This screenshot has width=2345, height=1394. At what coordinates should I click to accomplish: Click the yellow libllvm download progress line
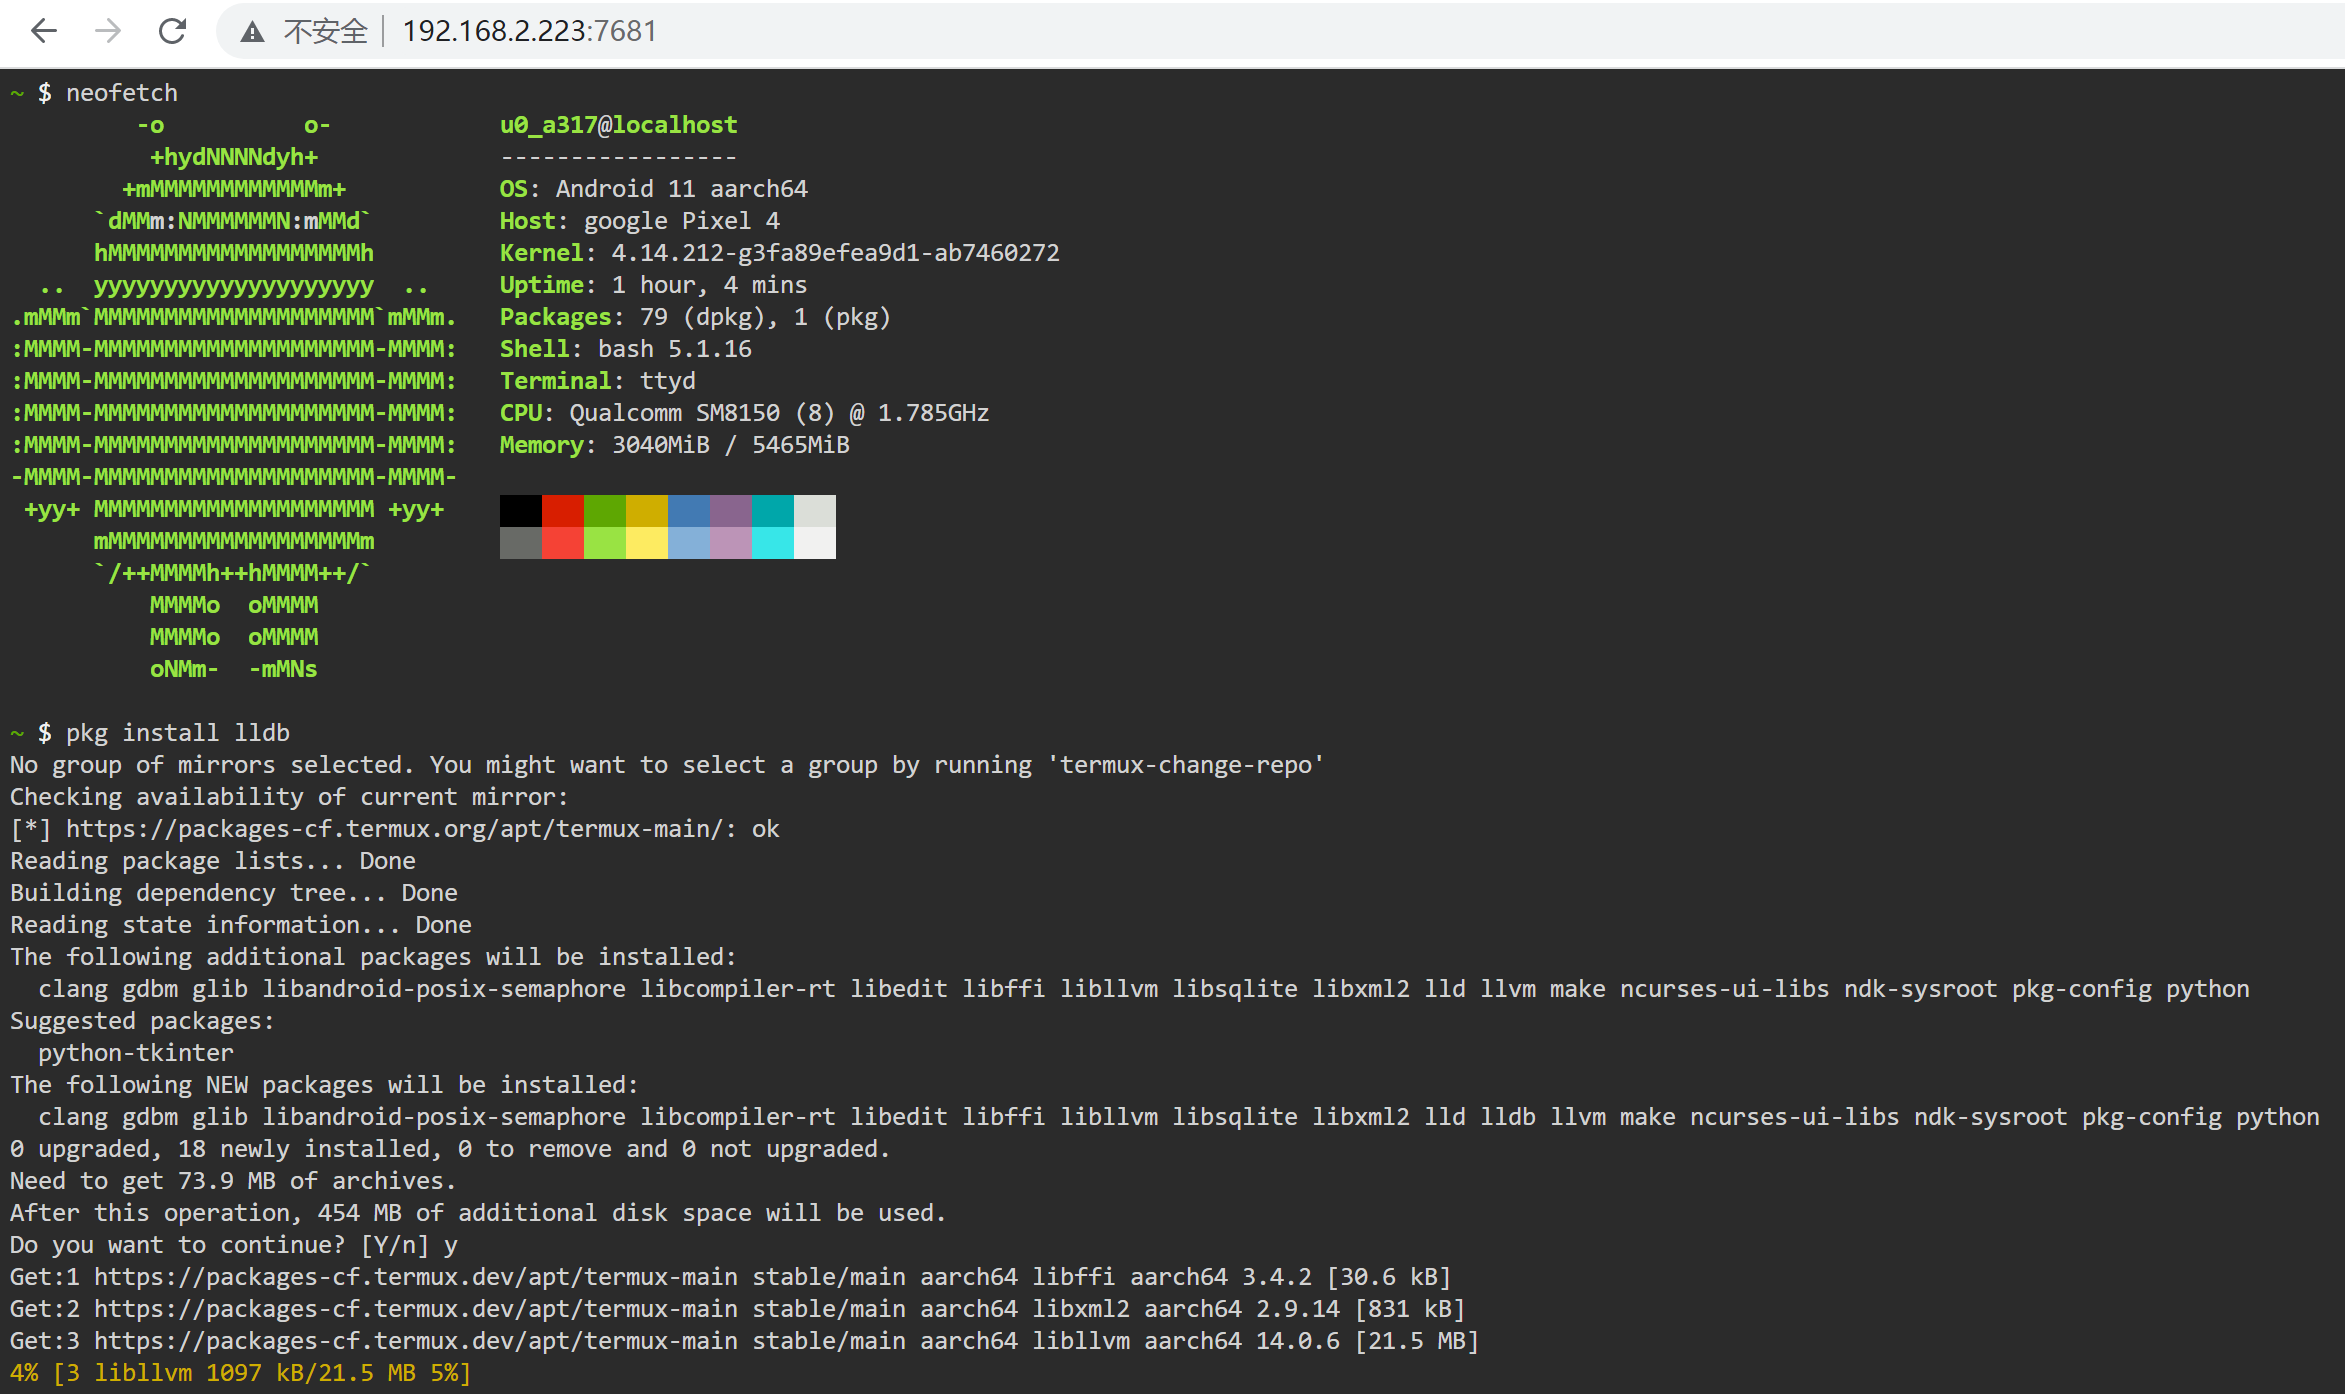pos(240,1373)
